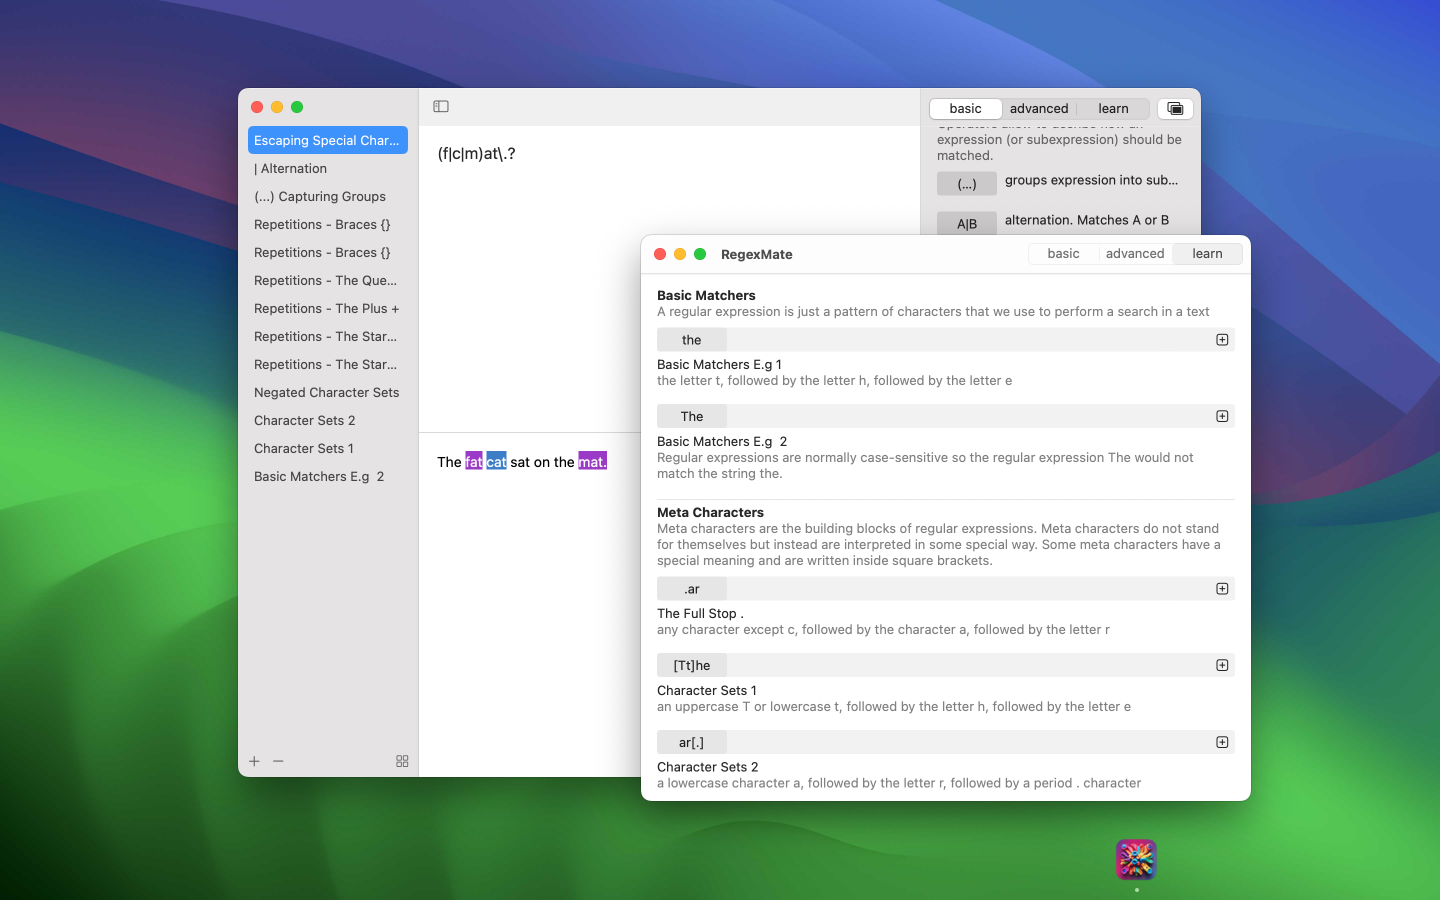The width and height of the screenshot is (1440, 900).
Task: Click the '.ar' pattern button
Action: click(x=692, y=589)
